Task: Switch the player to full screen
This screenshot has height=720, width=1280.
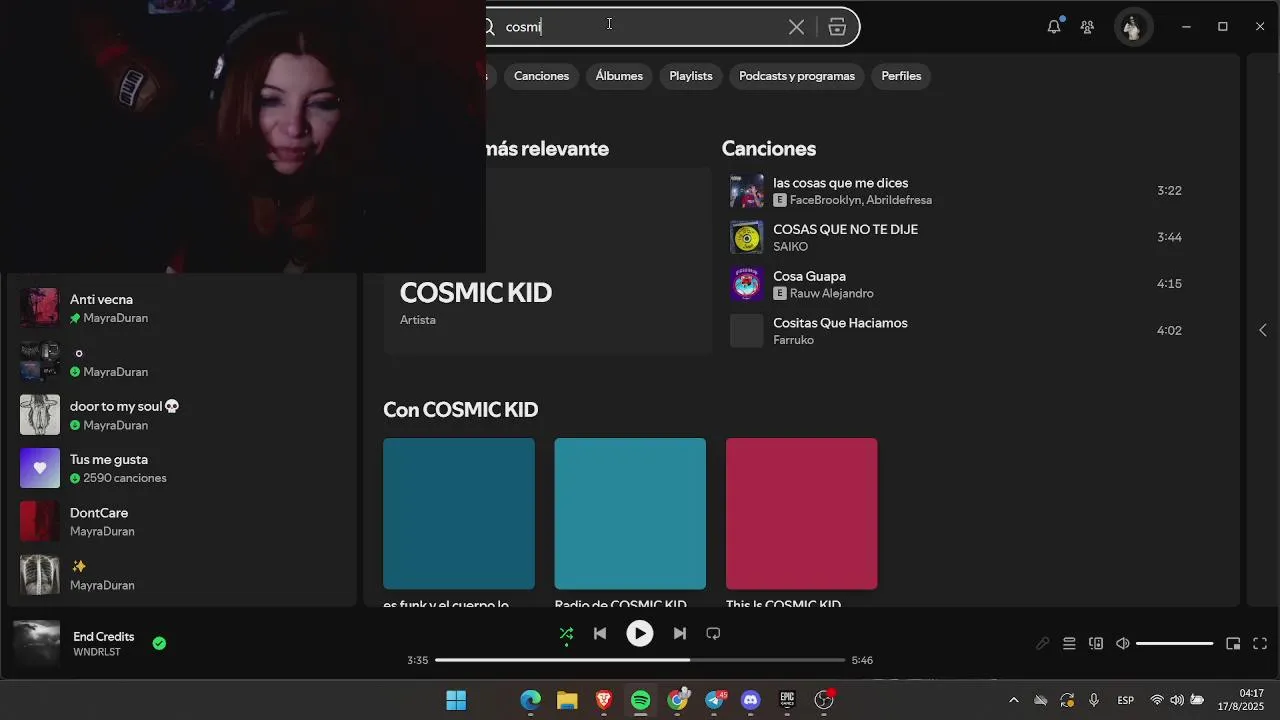Action: (x=1260, y=644)
